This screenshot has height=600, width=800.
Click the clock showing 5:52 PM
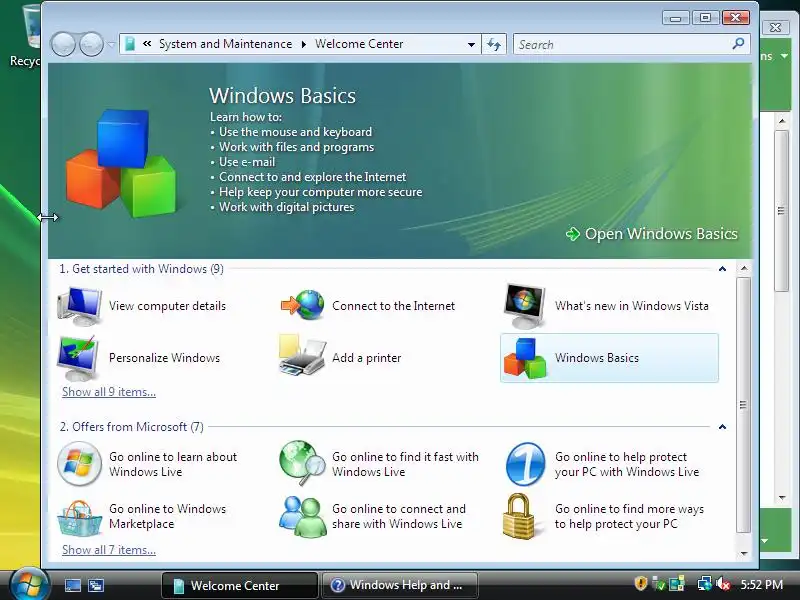pos(762,584)
